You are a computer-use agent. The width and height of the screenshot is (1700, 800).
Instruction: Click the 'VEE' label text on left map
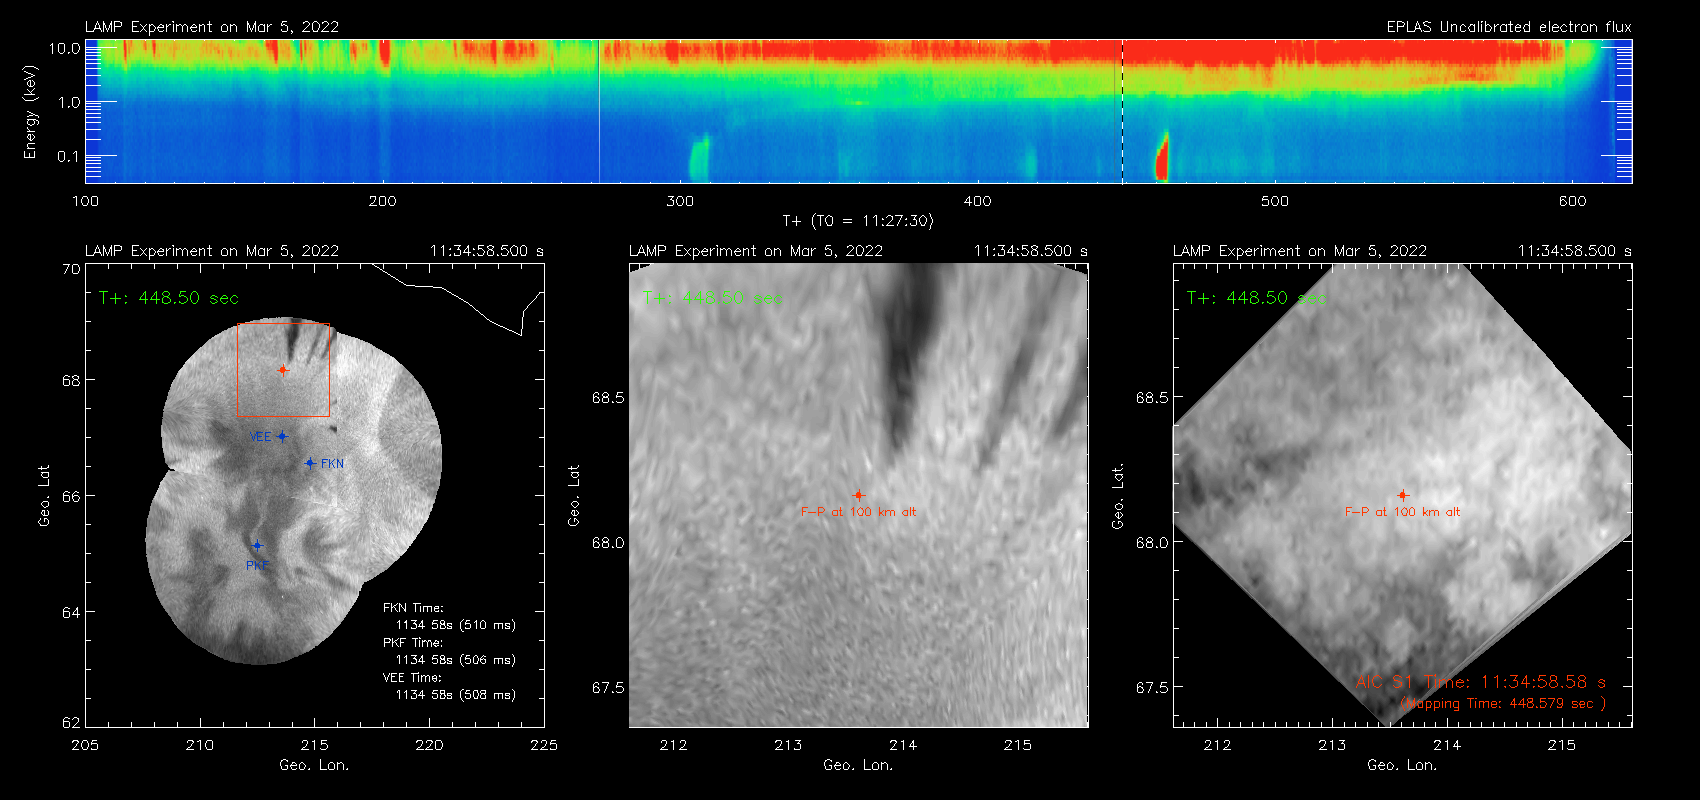click(x=260, y=437)
